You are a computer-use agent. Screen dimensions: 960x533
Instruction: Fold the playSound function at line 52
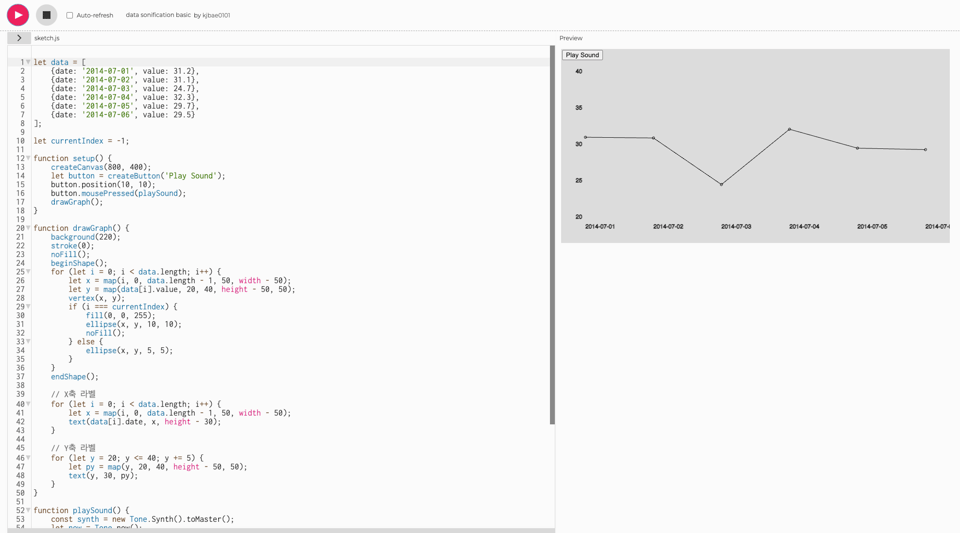click(x=28, y=510)
